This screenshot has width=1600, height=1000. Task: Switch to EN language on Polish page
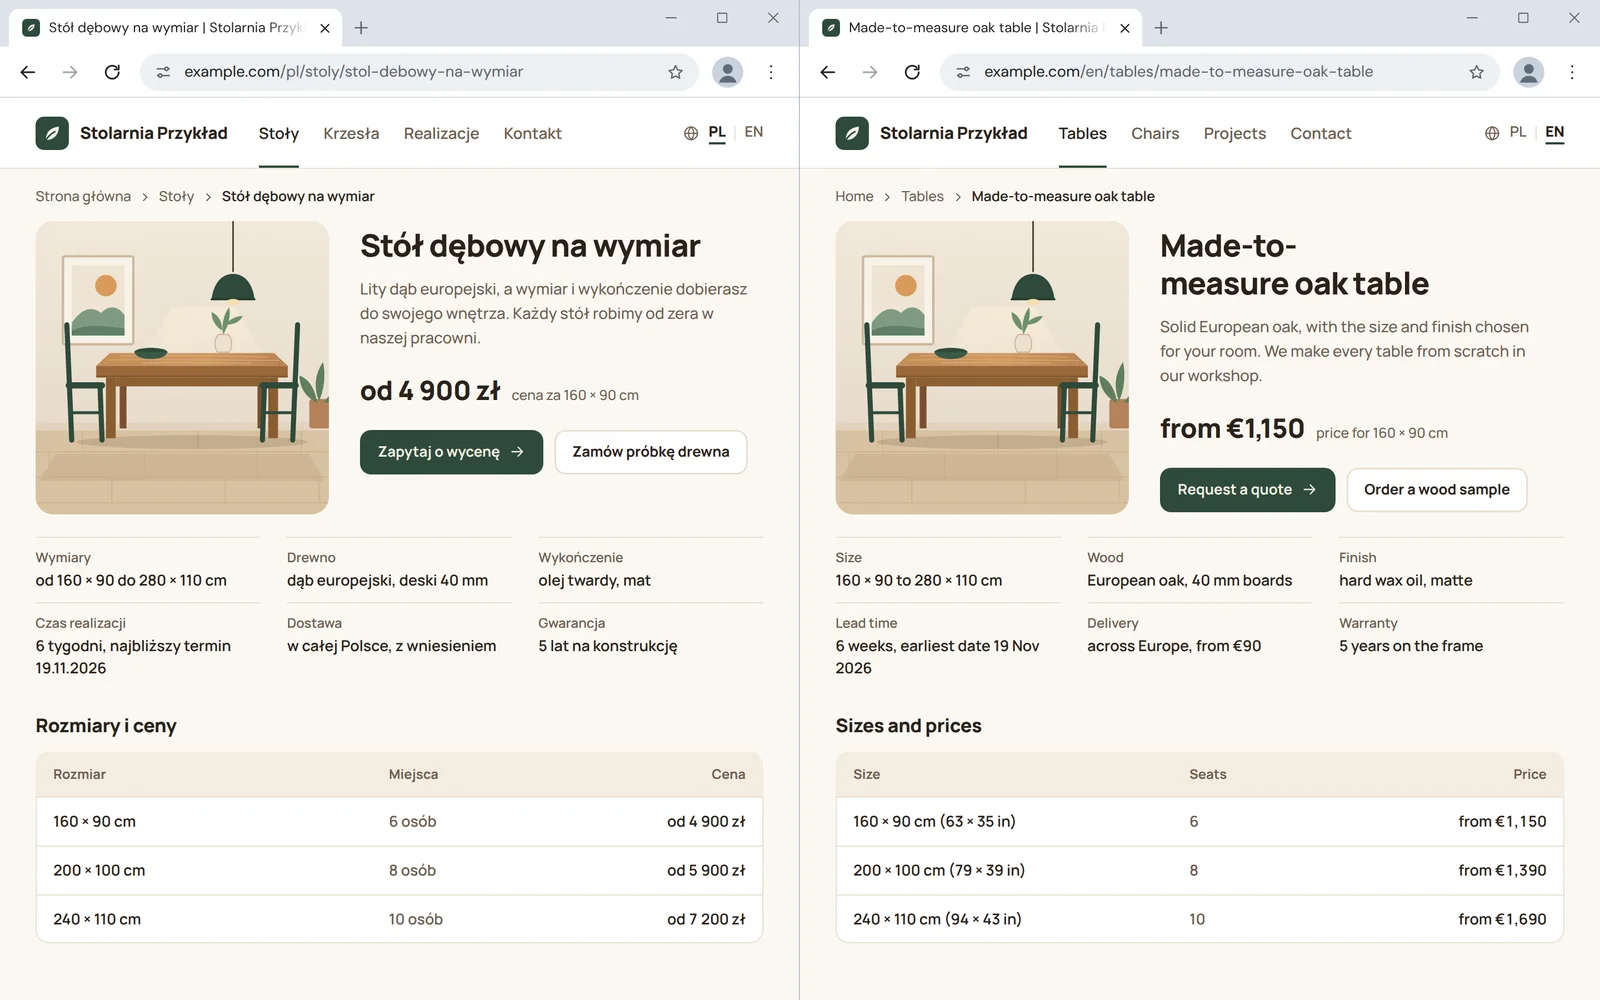(754, 132)
